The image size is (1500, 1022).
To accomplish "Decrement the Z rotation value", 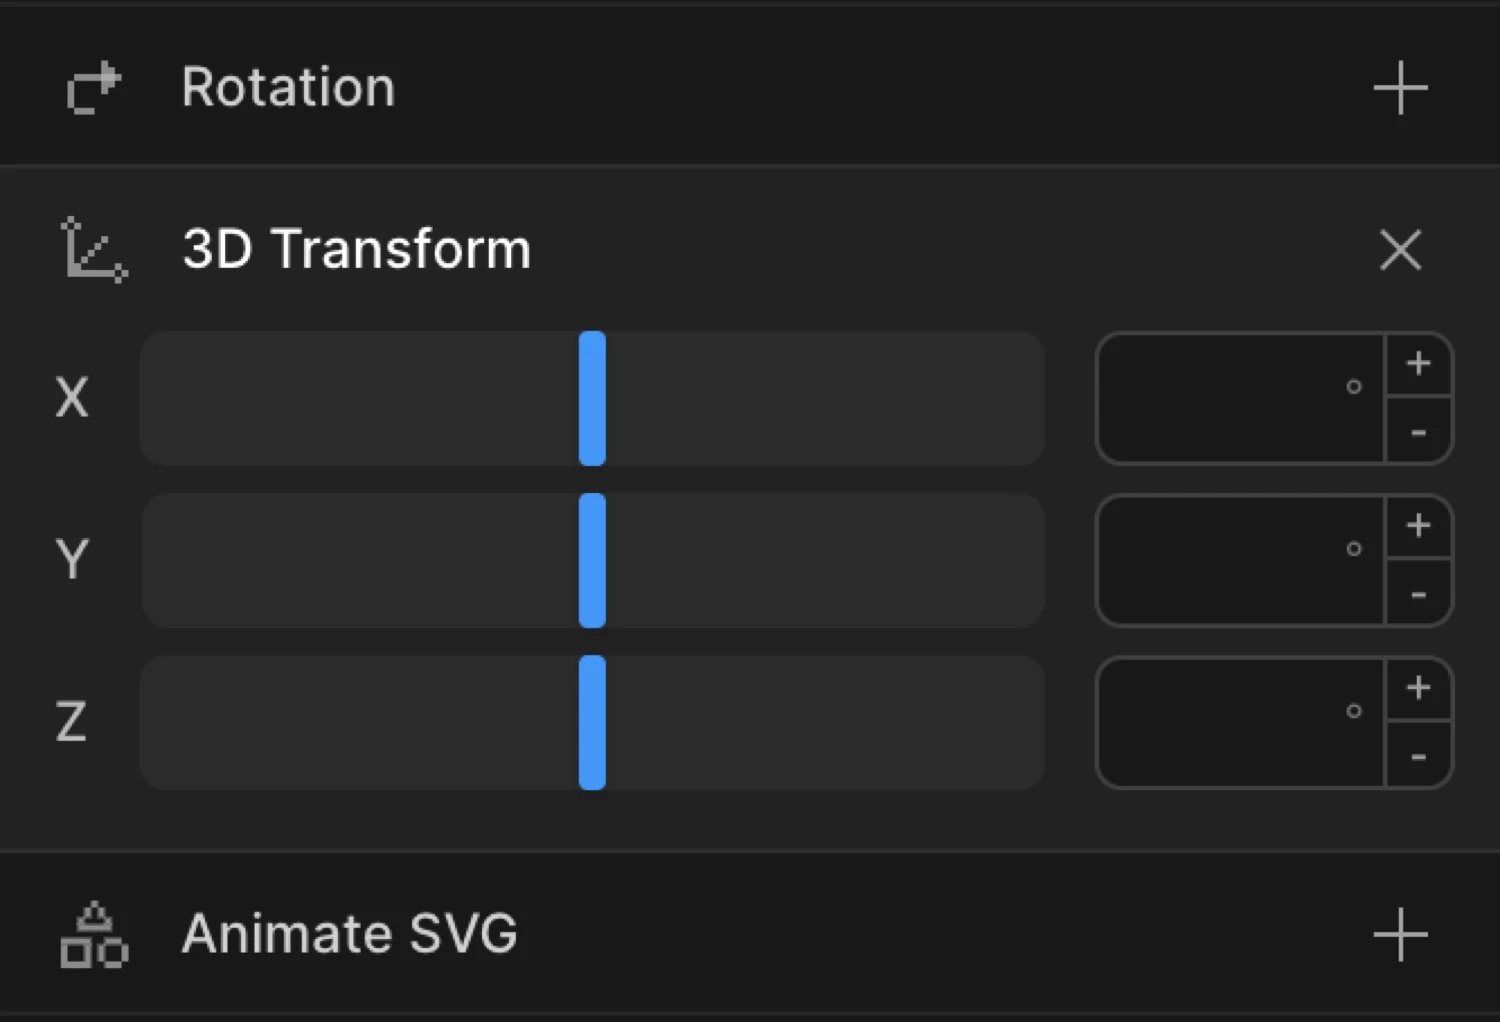I will (x=1417, y=756).
